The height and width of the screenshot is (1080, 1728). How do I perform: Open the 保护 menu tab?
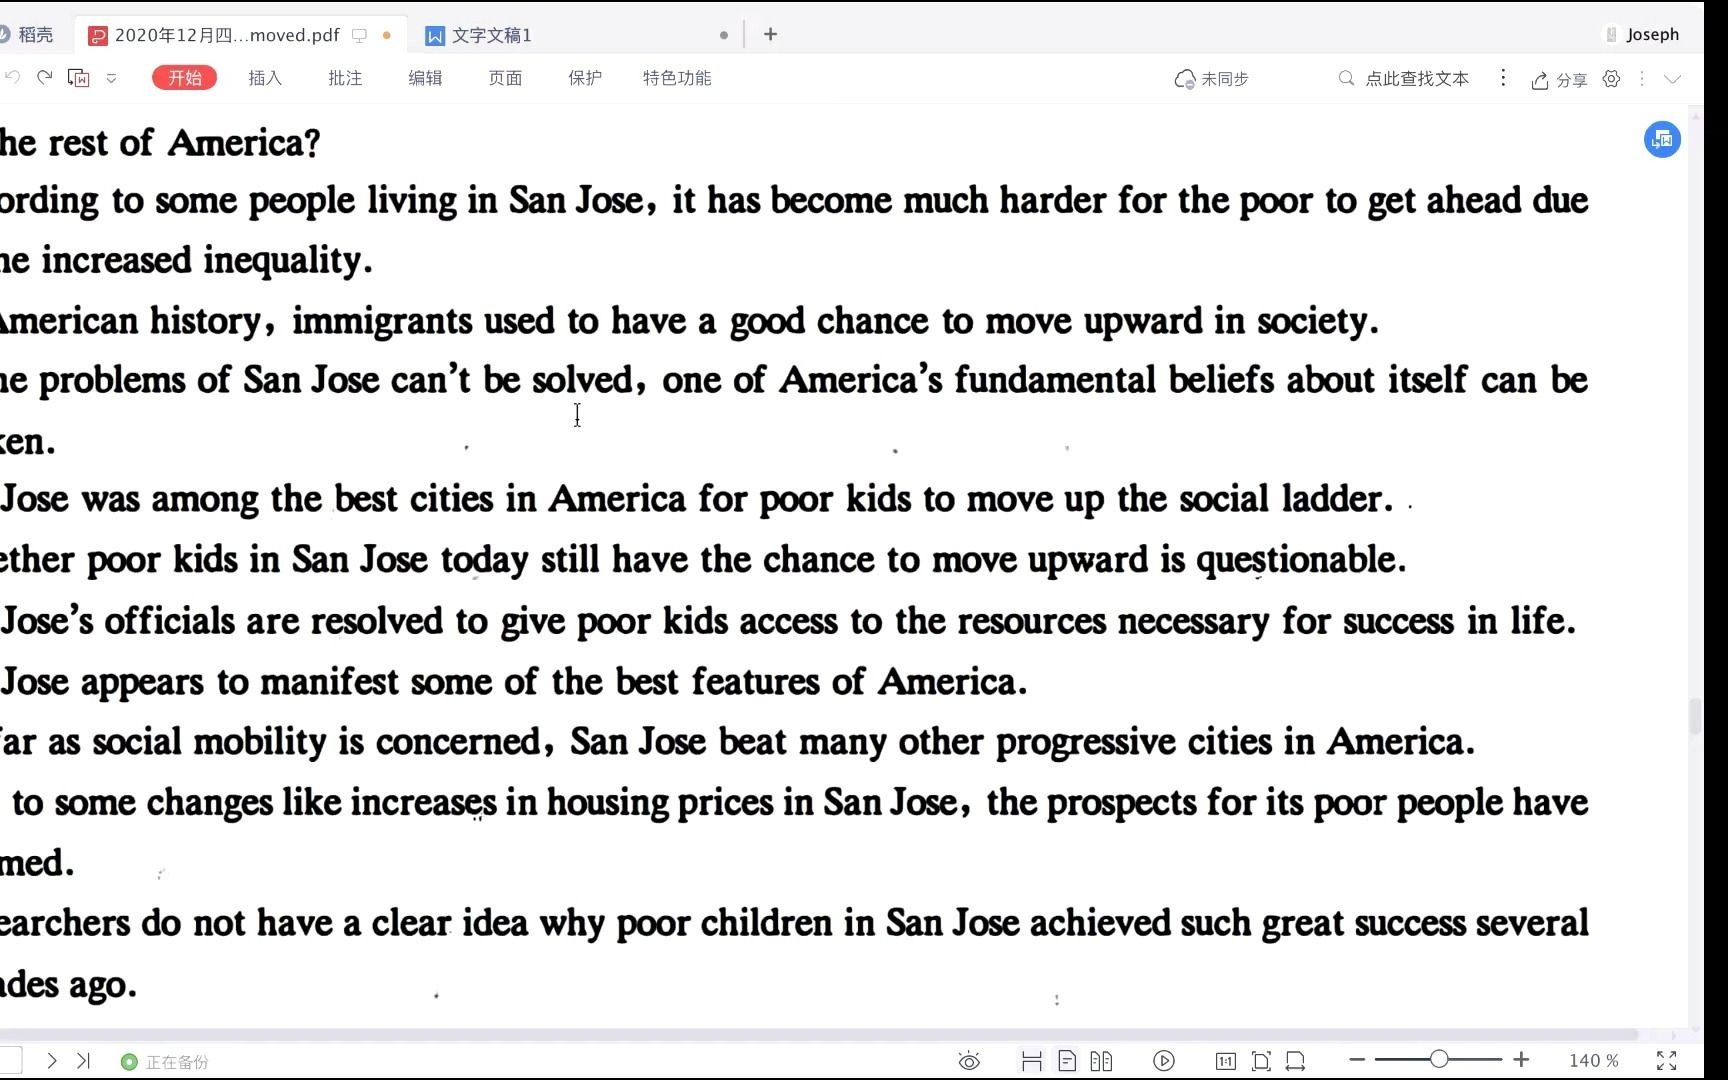[x=585, y=78]
